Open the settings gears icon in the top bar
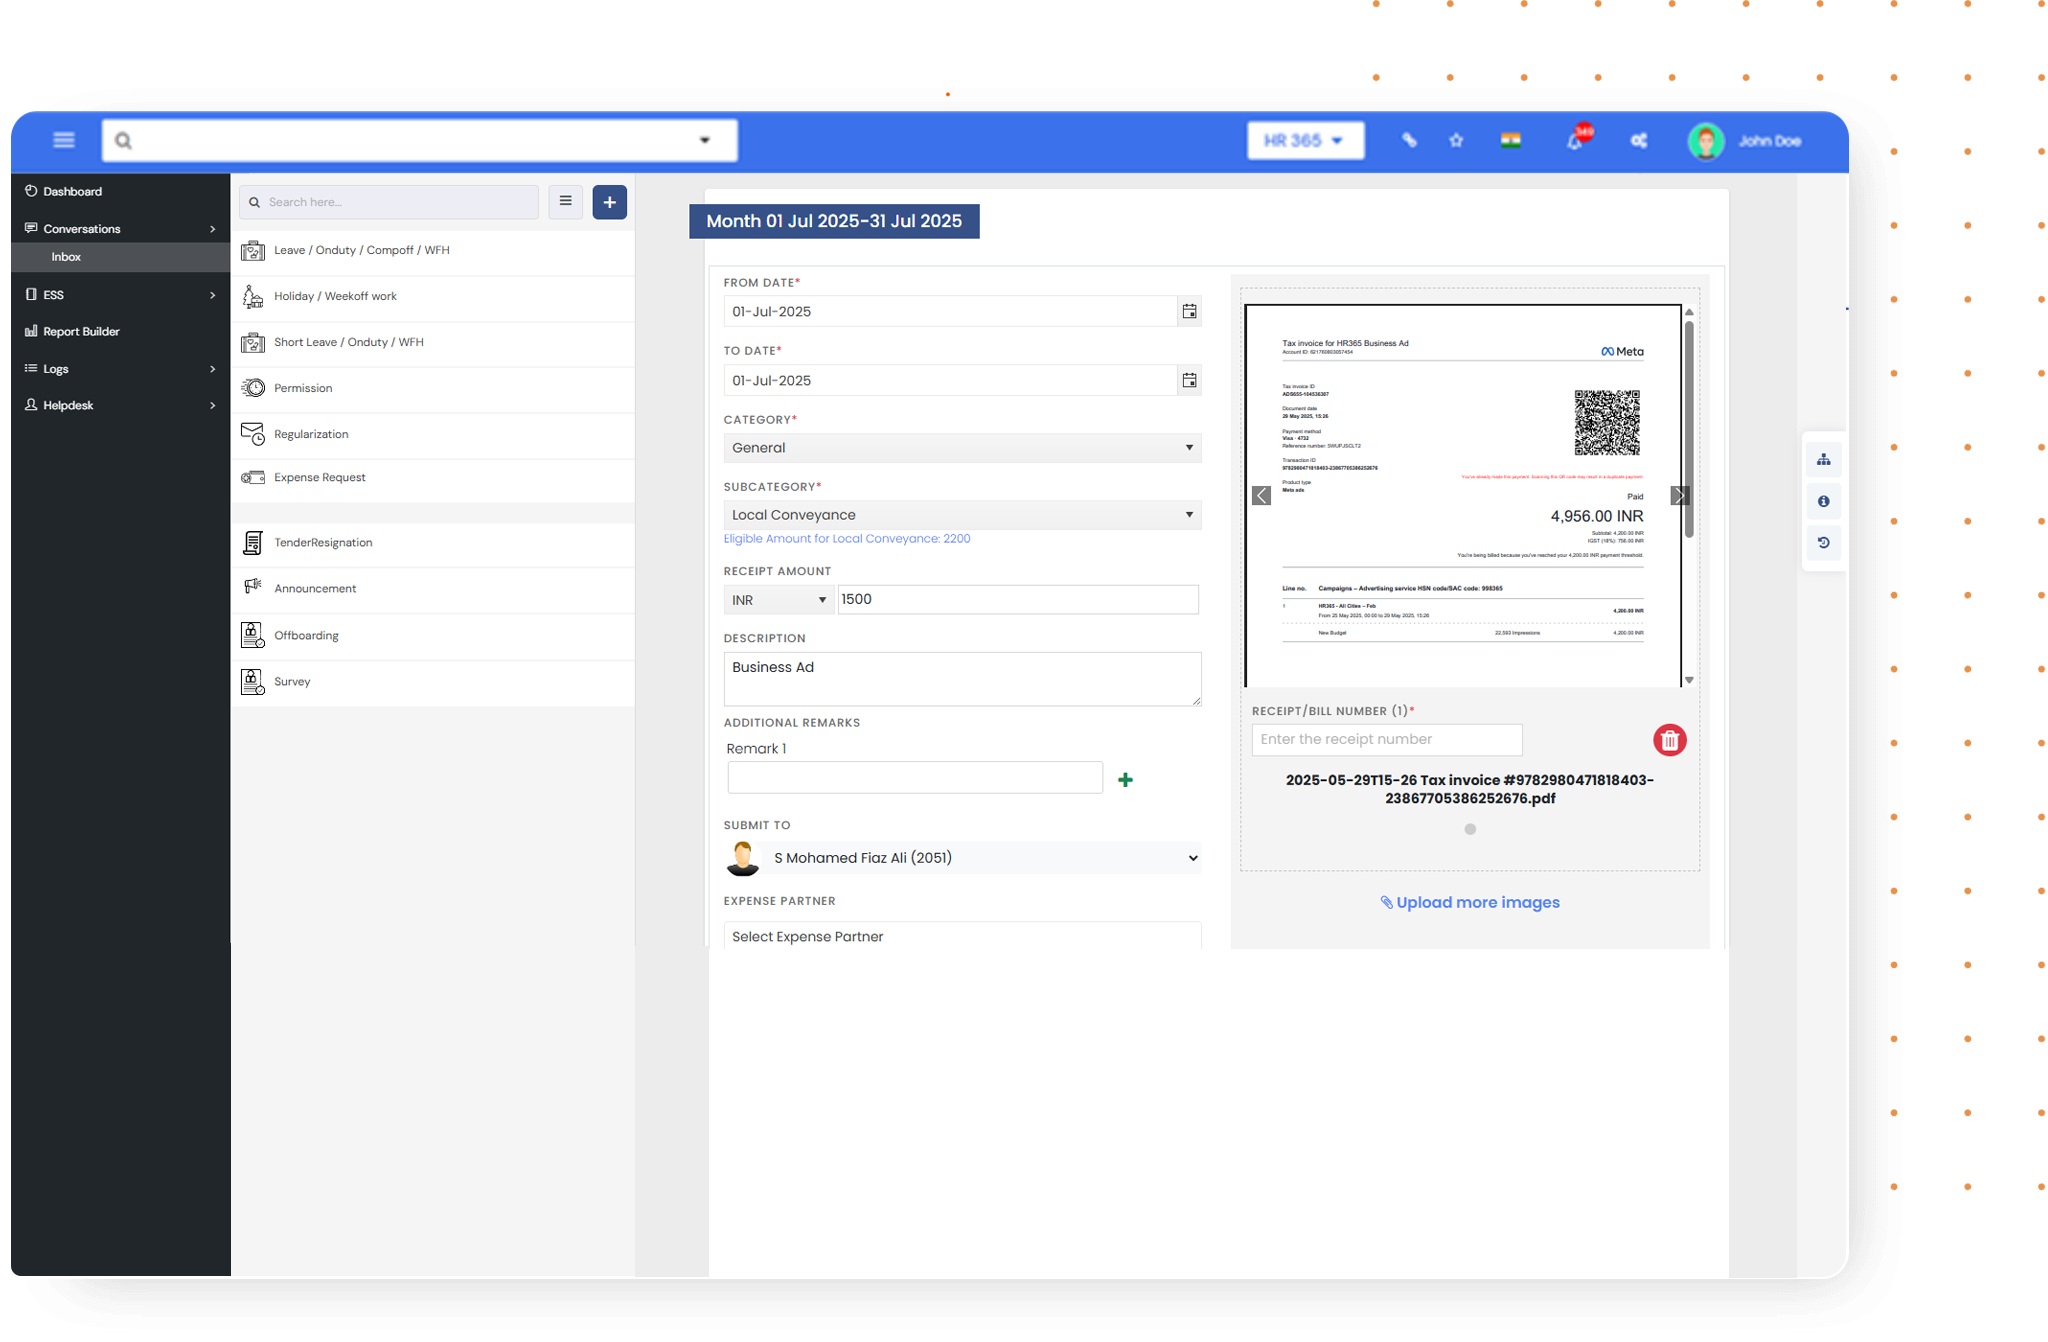Screen dimensions: 2048x1342 tap(1639, 140)
